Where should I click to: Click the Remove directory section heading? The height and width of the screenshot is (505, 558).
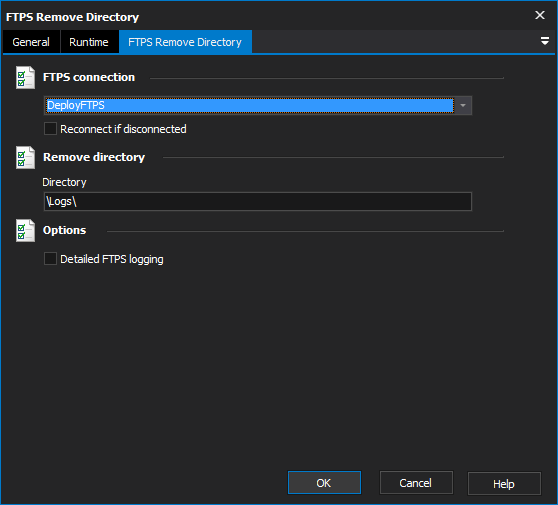coord(94,157)
